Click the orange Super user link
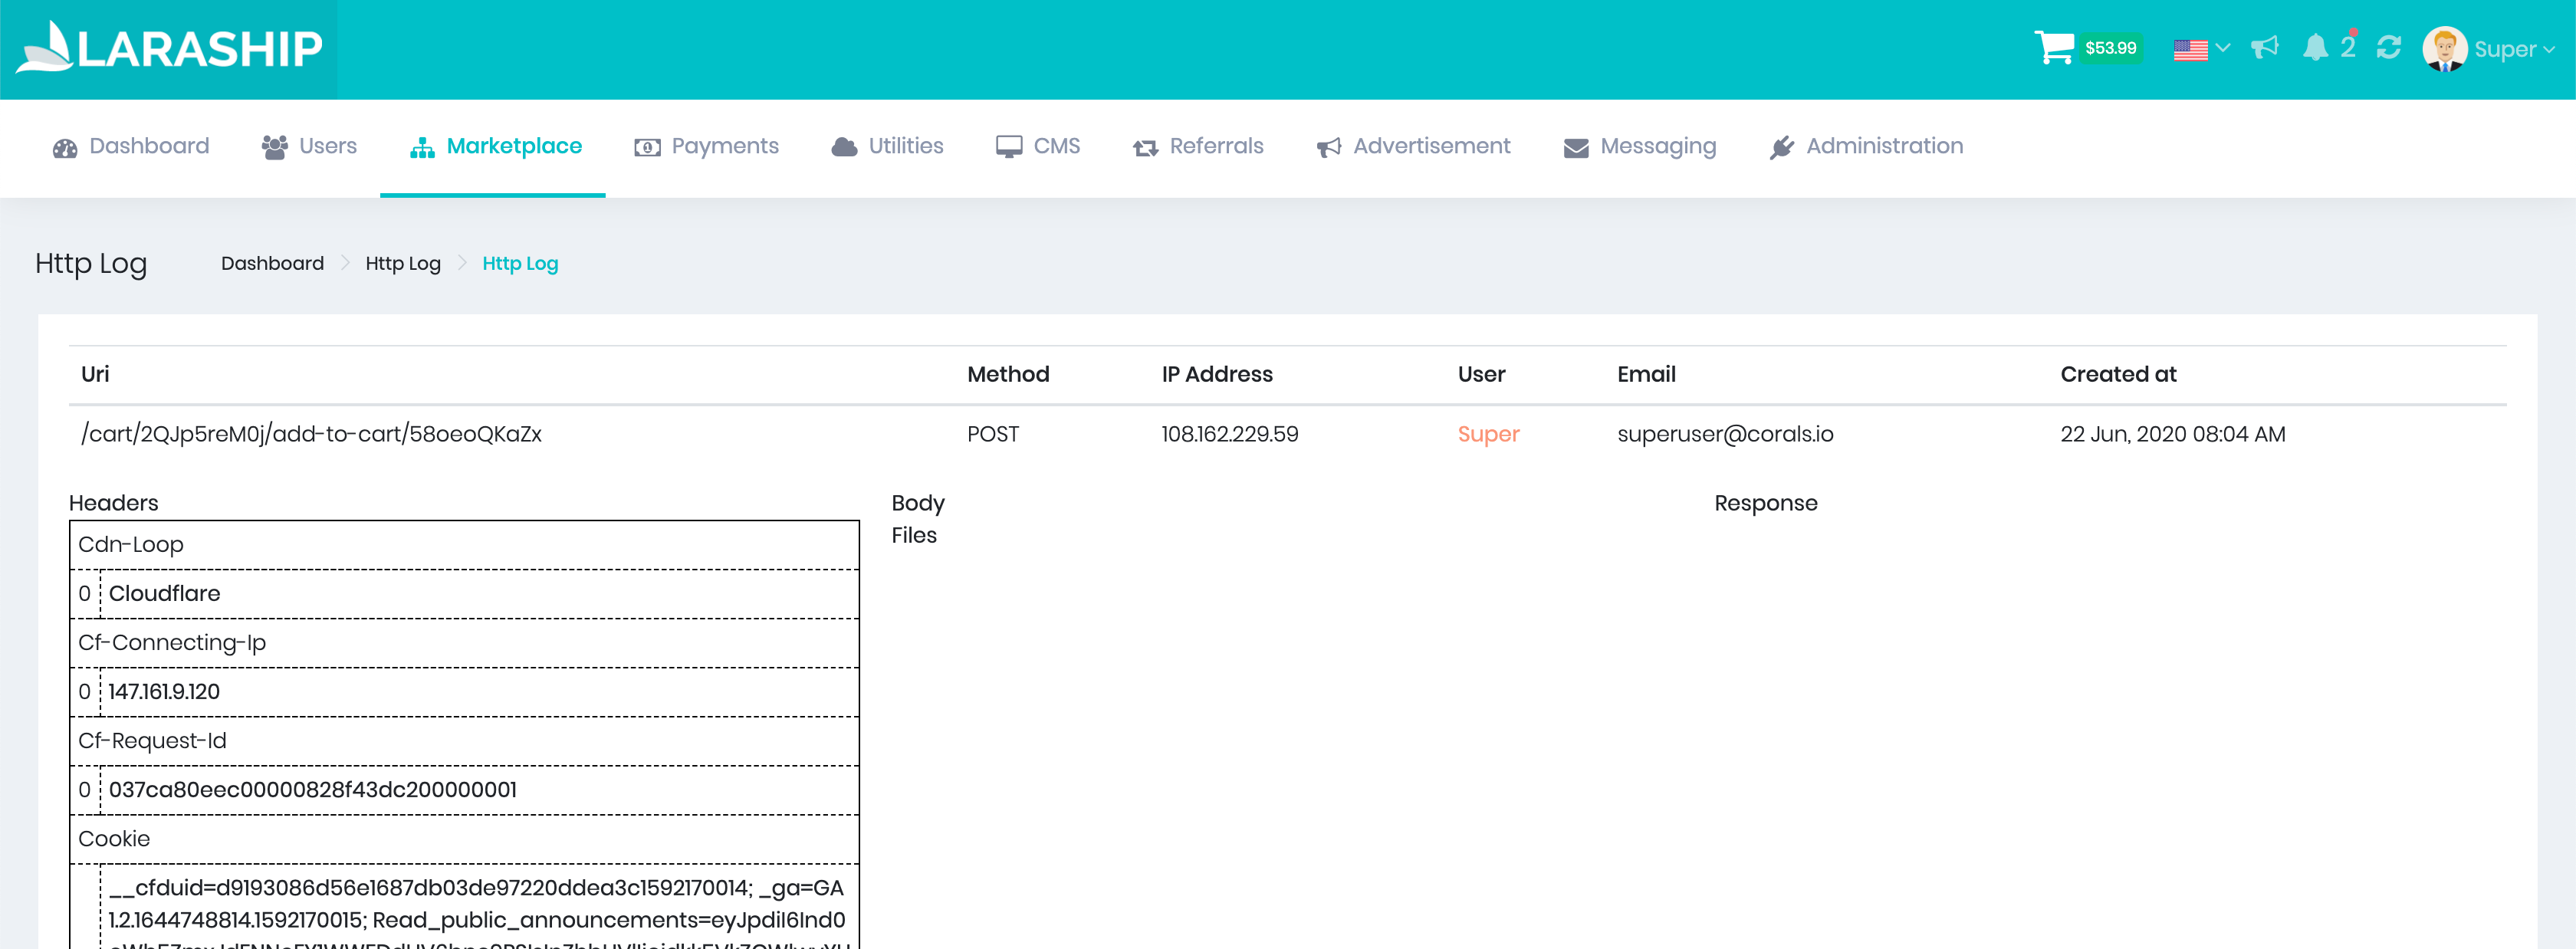The height and width of the screenshot is (949, 2576). point(1488,433)
